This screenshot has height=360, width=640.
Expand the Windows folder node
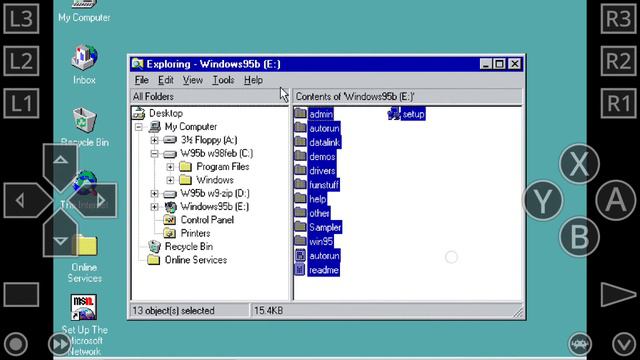point(170,180)
